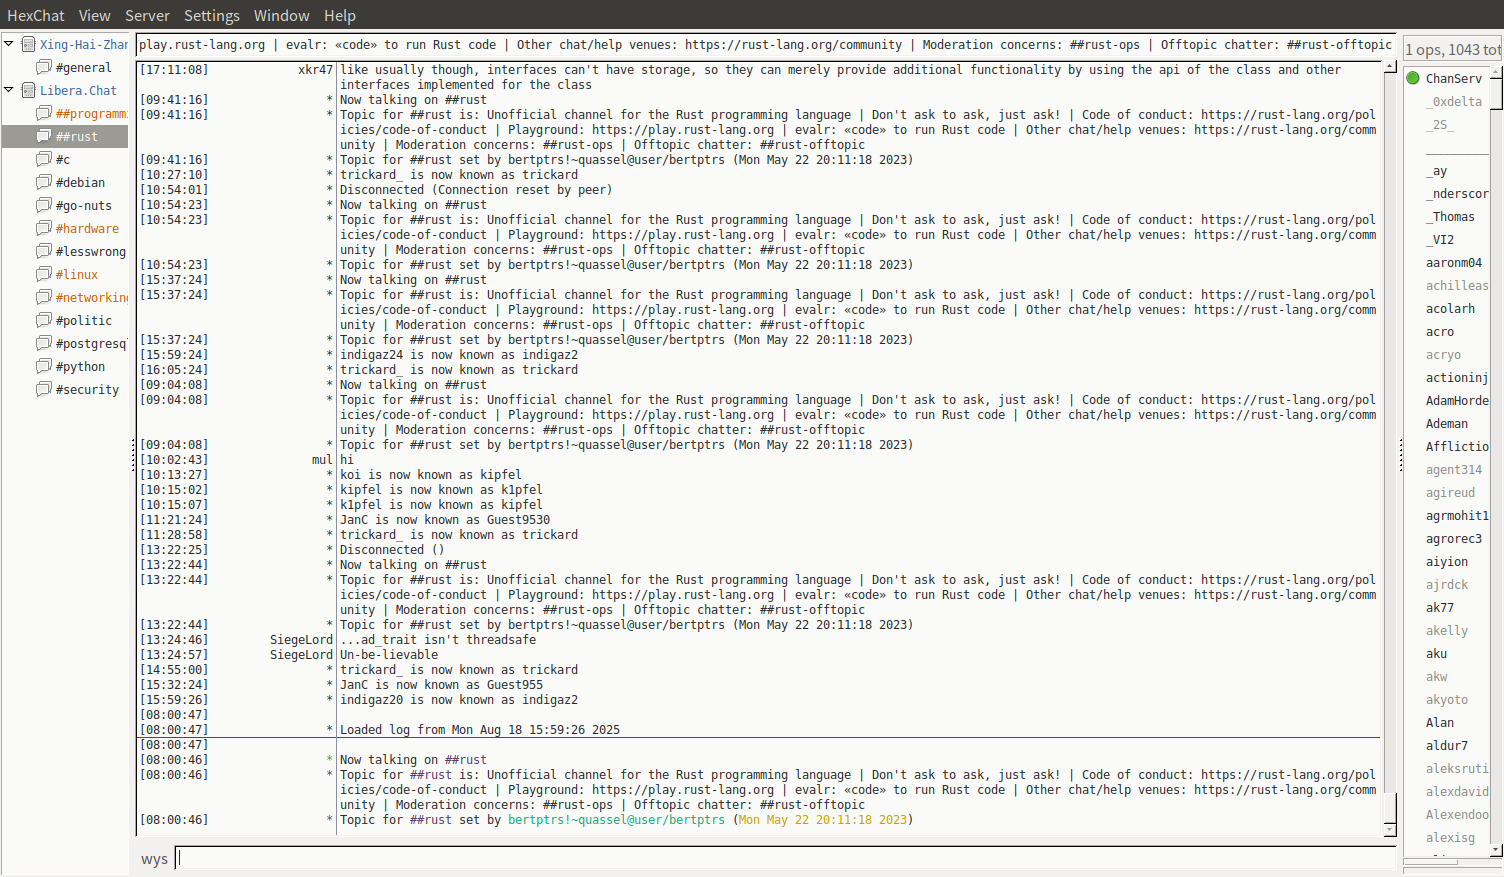Click the xkr47 nickname in chat

[x=315, y=70]
